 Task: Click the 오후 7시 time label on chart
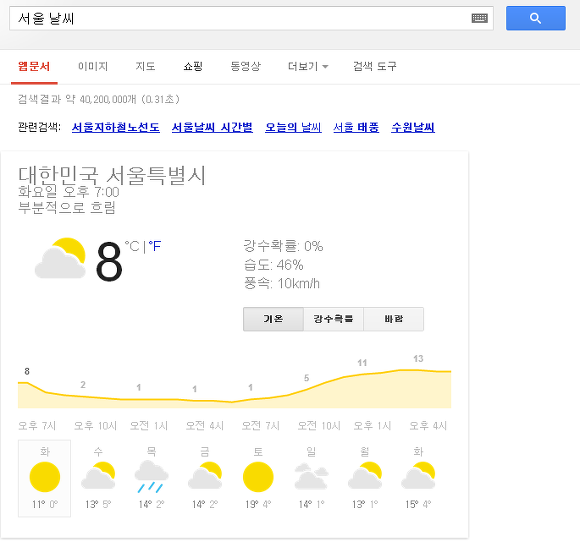(37, 426)
